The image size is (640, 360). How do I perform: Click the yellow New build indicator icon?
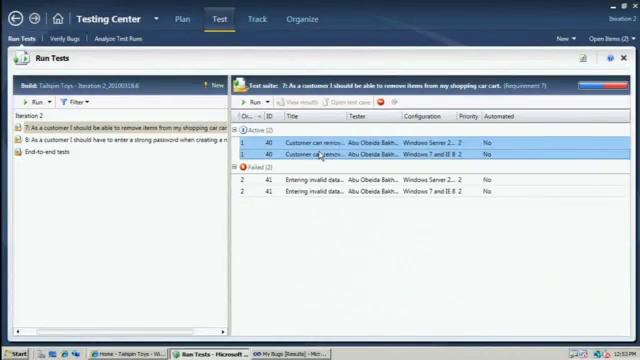click(x=205, y=85)
